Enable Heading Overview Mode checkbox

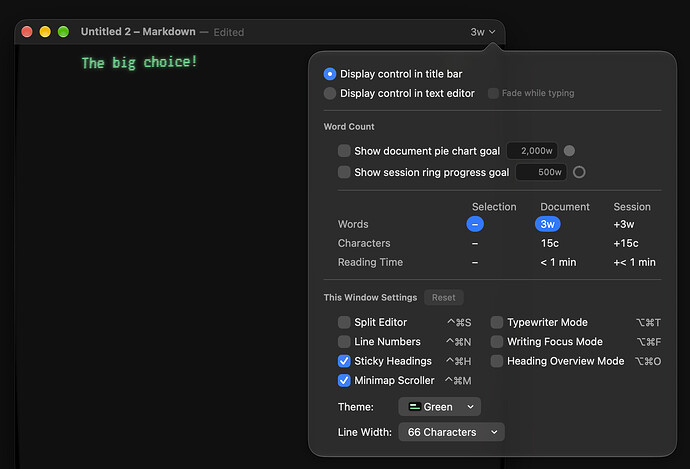point(497,361)
